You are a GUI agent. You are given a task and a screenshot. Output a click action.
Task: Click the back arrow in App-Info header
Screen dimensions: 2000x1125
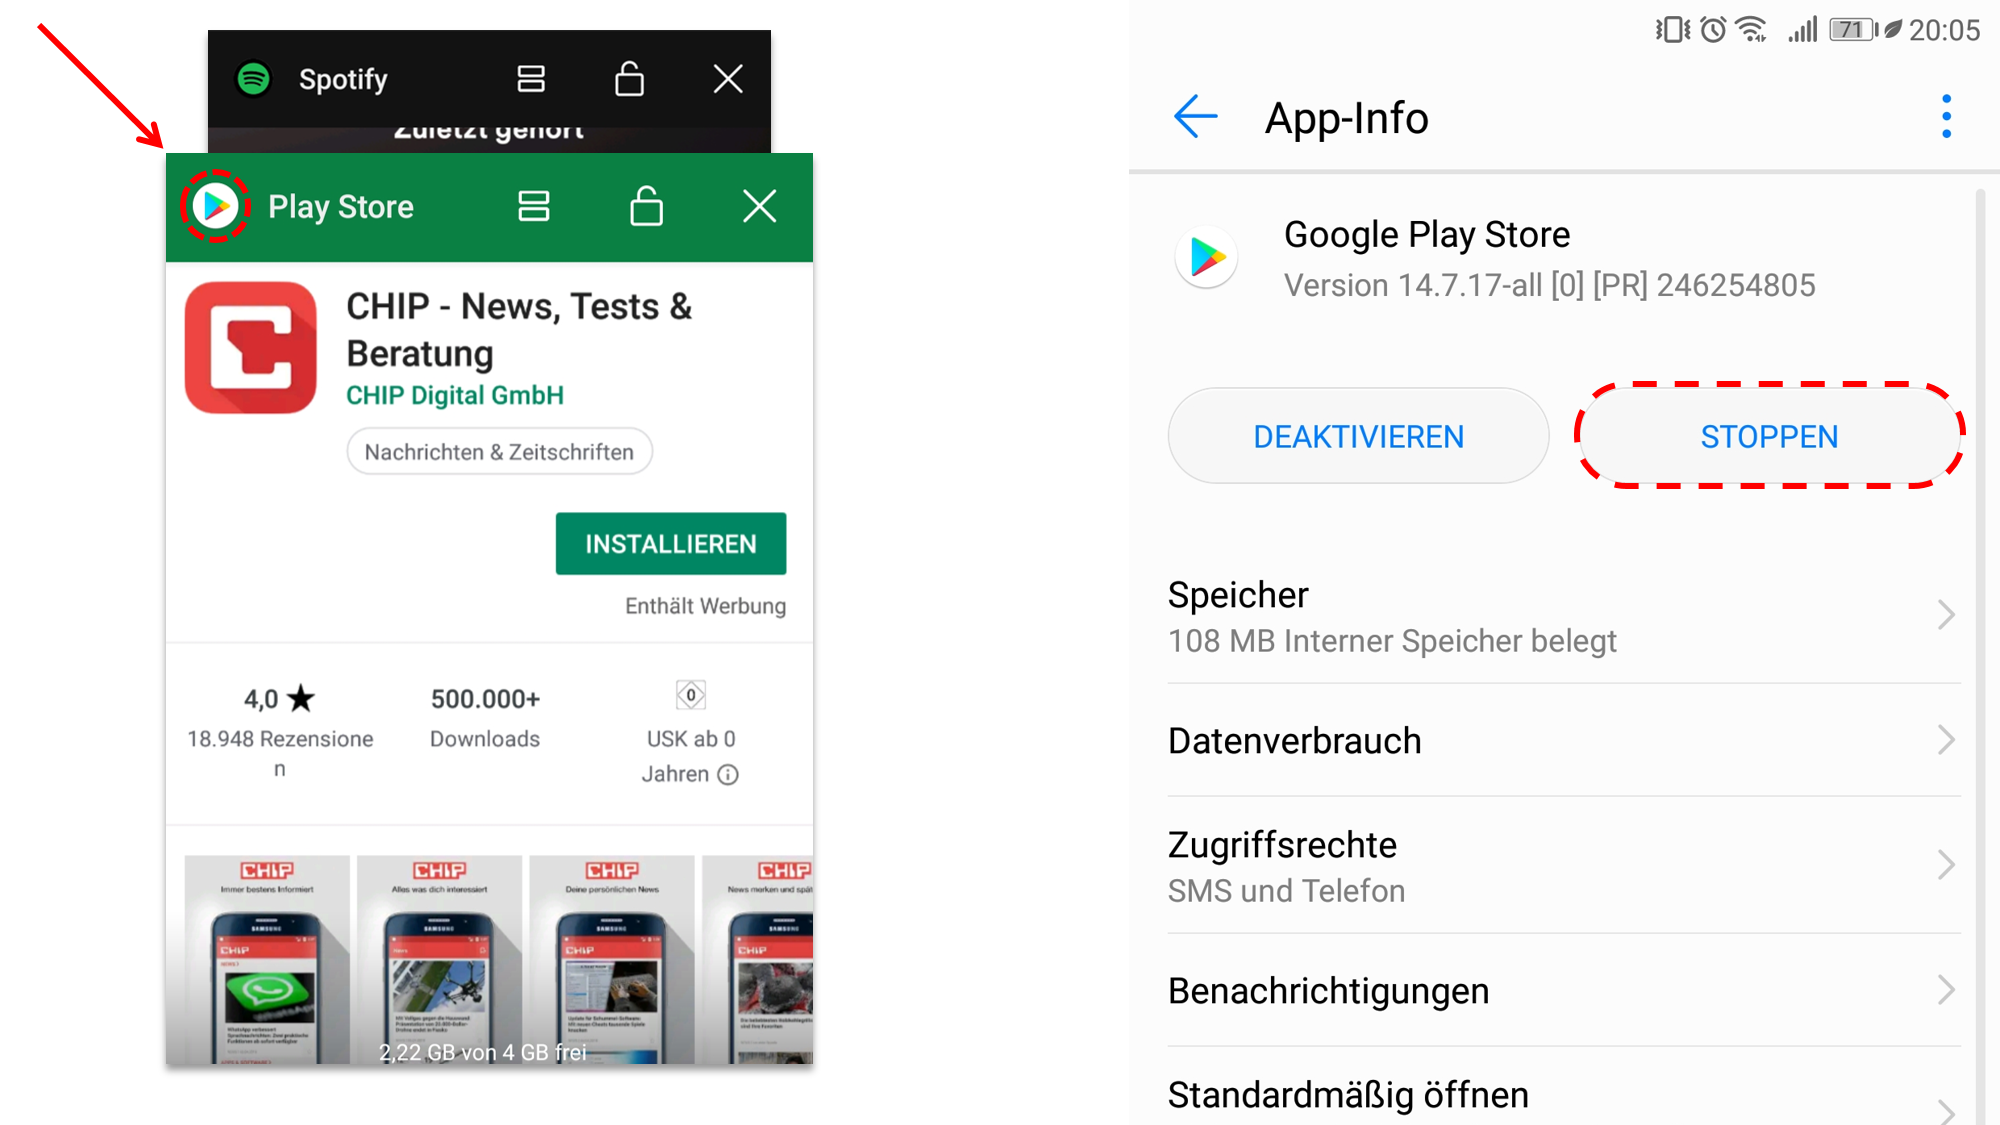[1190, 117]
